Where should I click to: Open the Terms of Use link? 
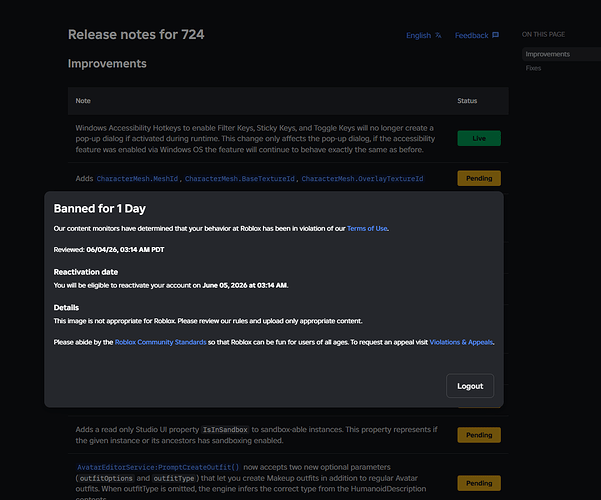pyautogui.click(x=367, y=229)
